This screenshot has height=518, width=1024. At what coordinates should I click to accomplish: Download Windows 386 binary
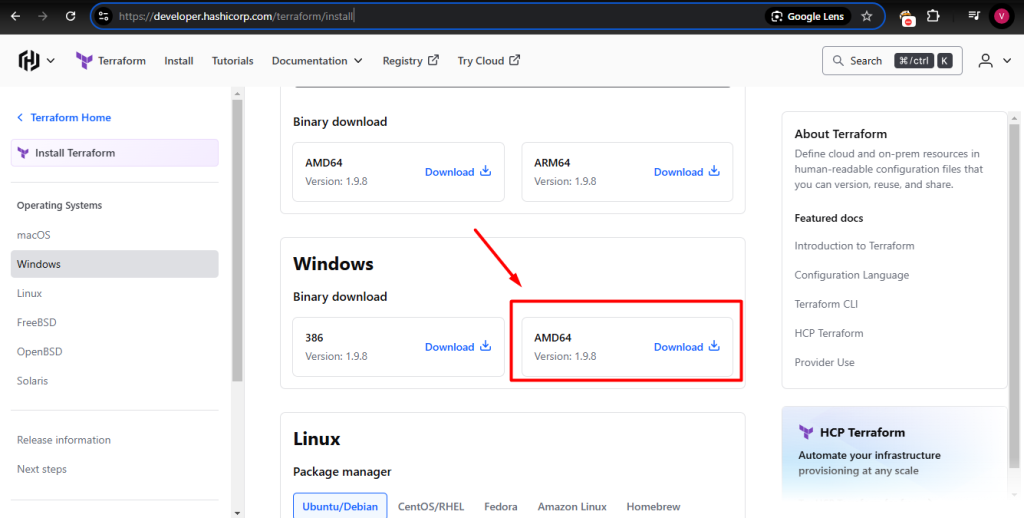click(x=458, y=347)
